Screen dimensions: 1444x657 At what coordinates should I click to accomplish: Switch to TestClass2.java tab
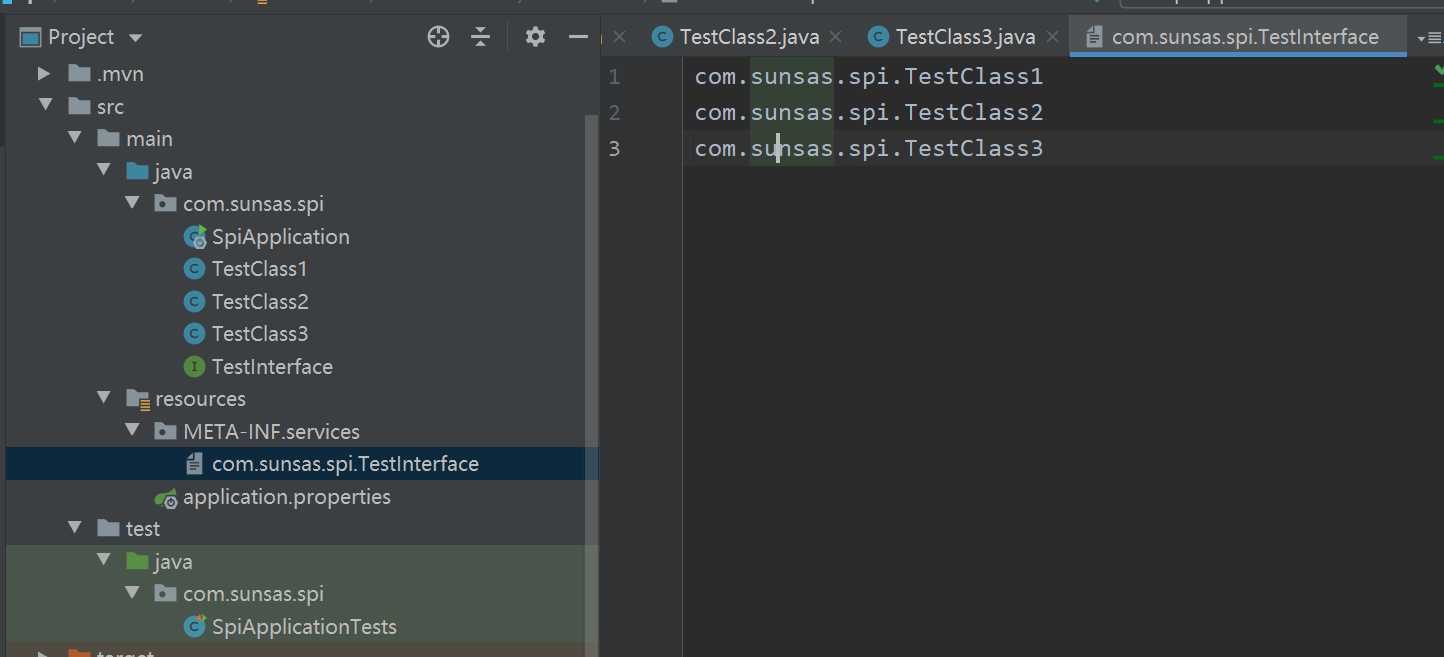point(749,37)
